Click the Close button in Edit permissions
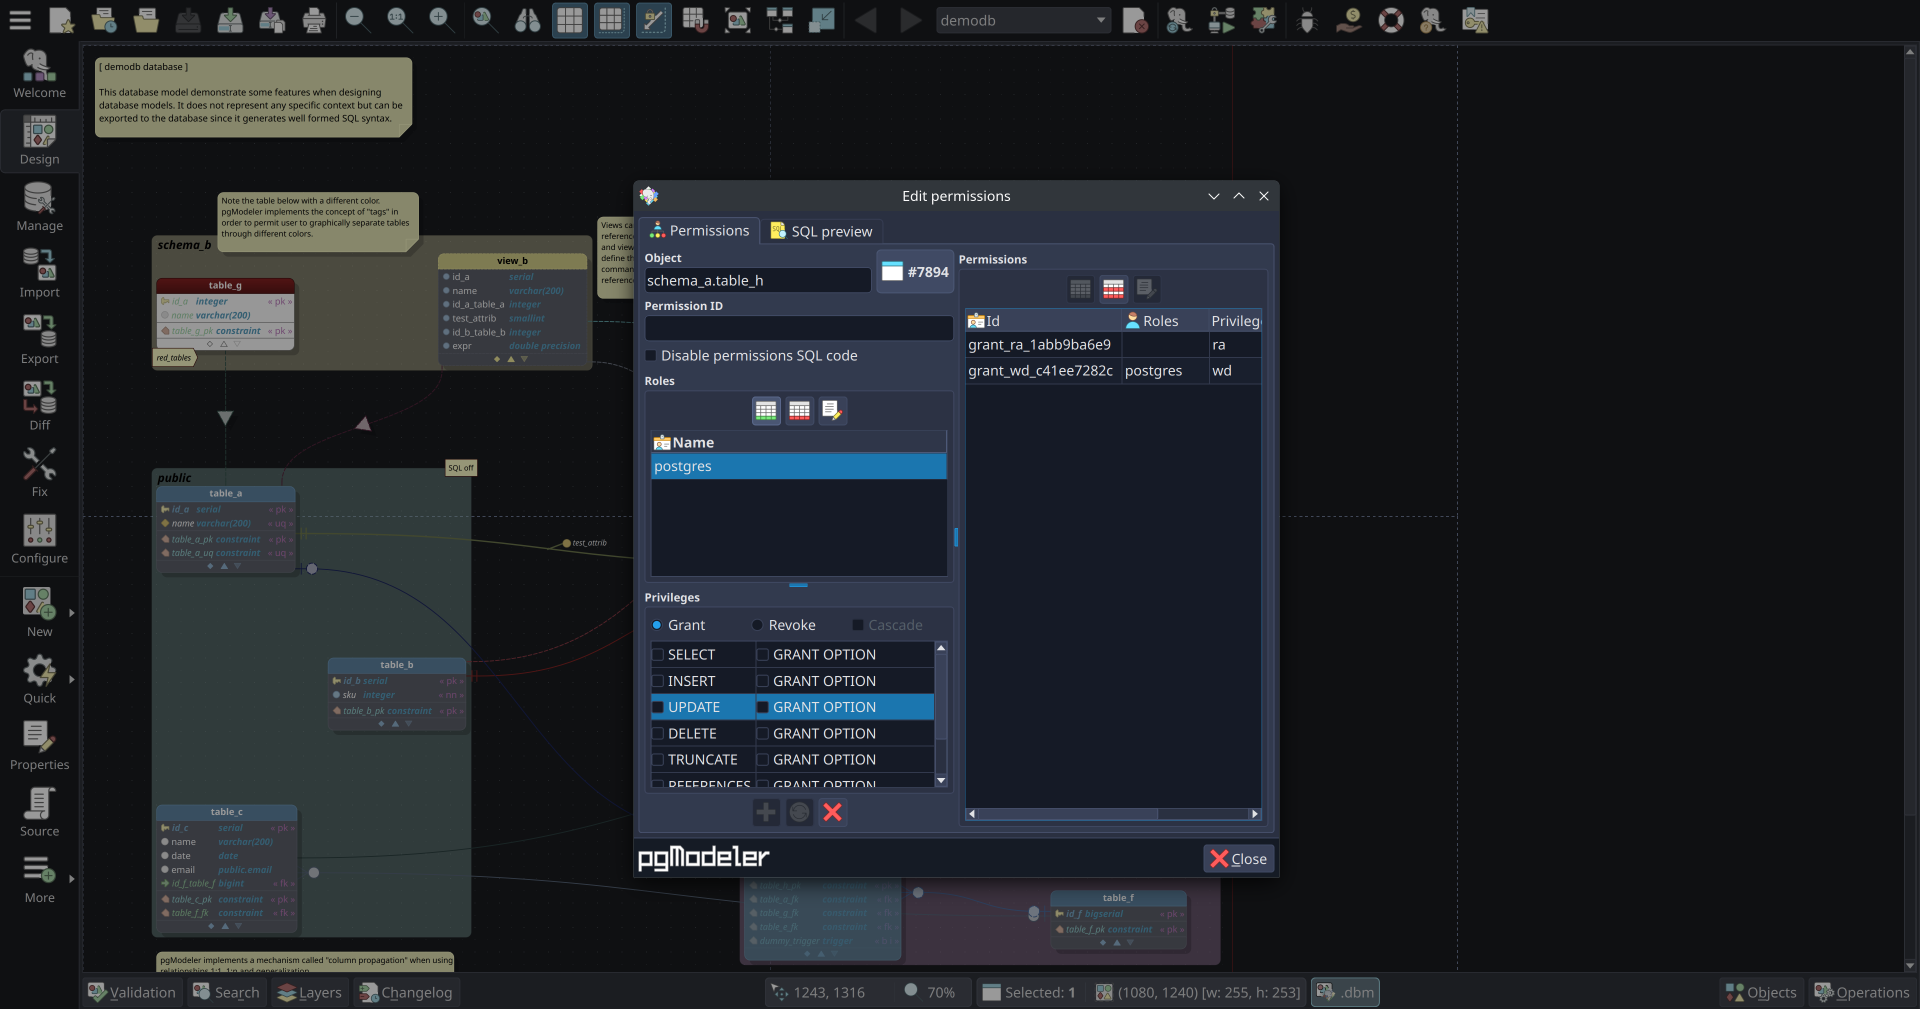The height and width of the screenshot is (1009, 1920). [1238, 858]
